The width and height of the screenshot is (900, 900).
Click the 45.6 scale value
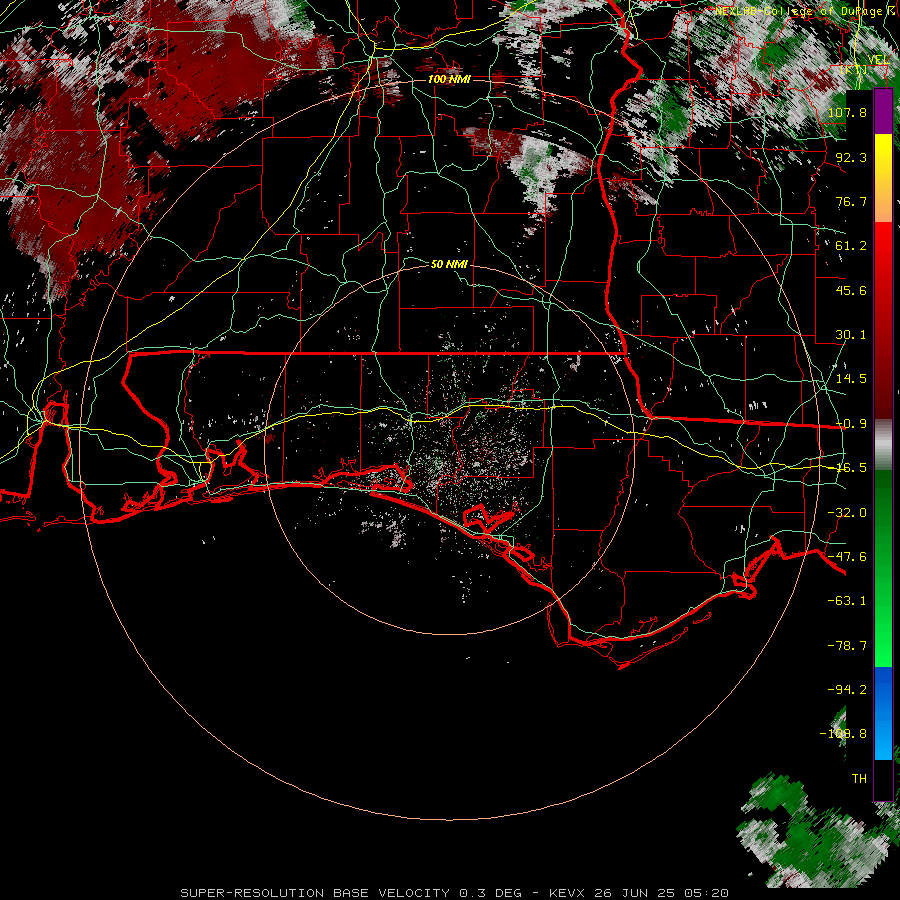coord(851,290)
